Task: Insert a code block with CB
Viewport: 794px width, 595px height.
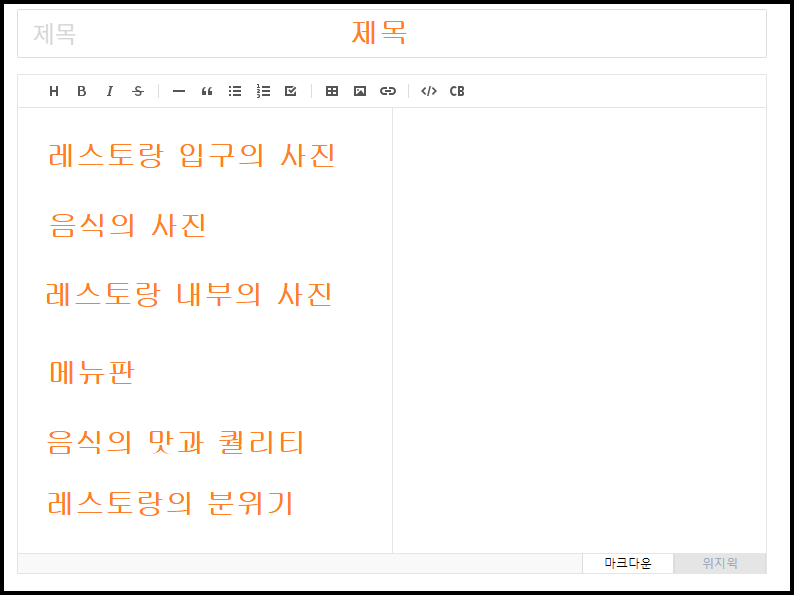Action: pyautogui.click(x=457, y=91)
